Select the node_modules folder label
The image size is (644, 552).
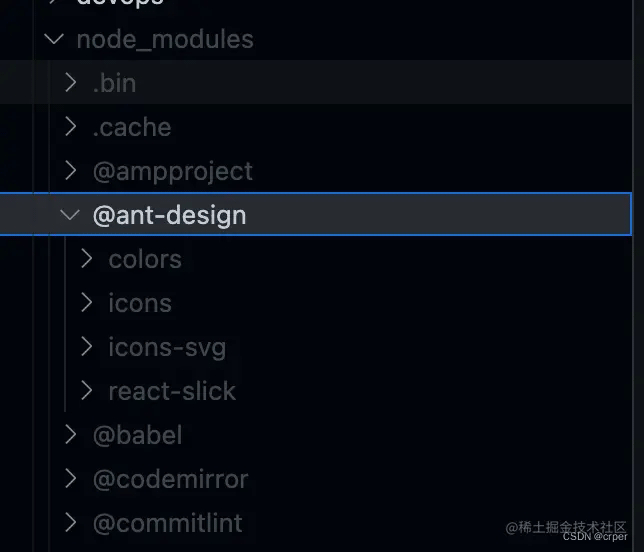(165, 40)
